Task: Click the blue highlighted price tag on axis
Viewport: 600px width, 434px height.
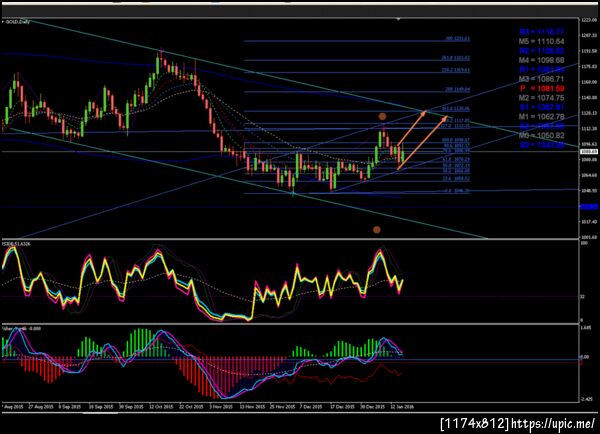Action: pos(589,207)
